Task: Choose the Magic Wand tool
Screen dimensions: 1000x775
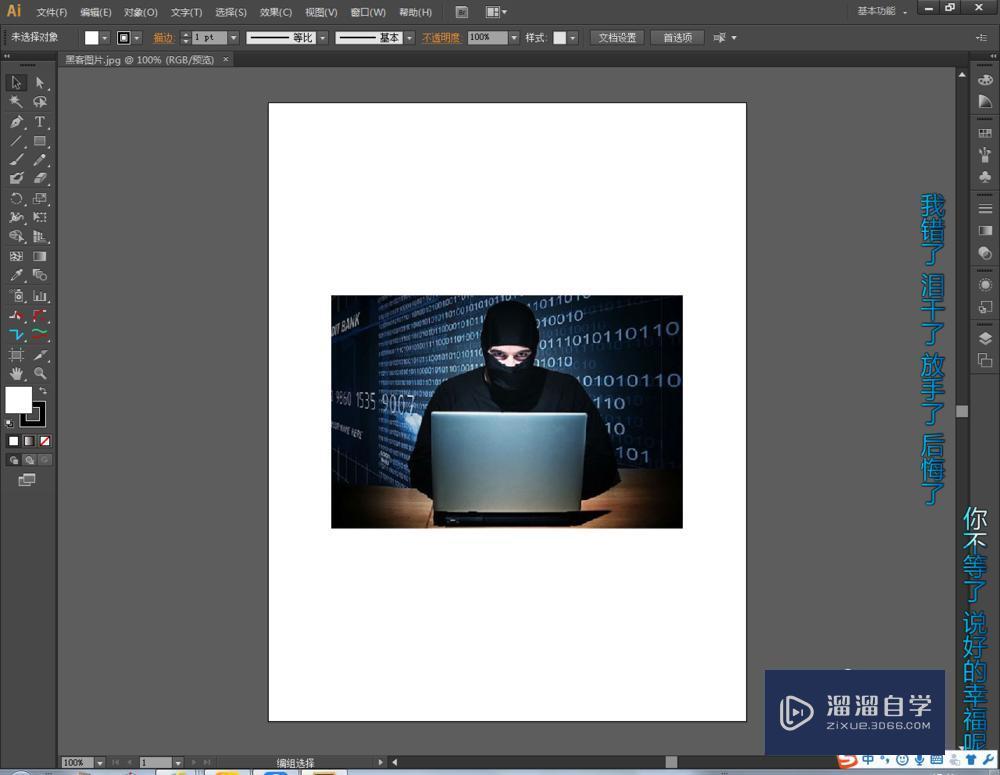Action: [16, 102]
